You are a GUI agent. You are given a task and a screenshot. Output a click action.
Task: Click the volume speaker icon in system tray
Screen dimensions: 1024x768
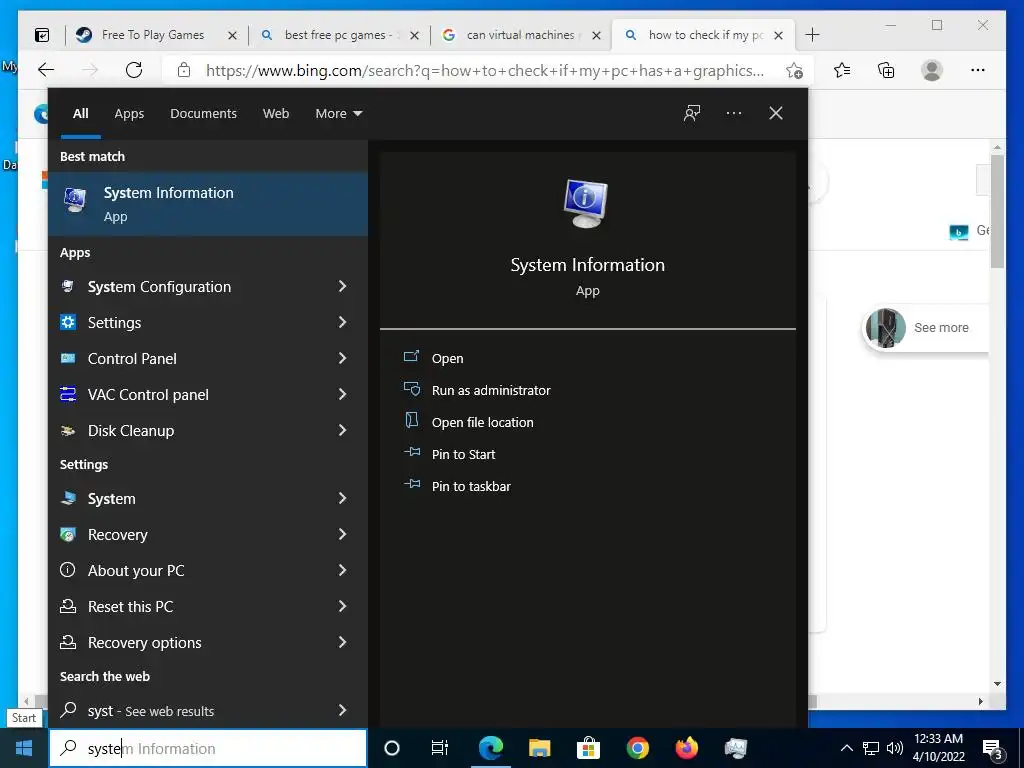[895, 748]
